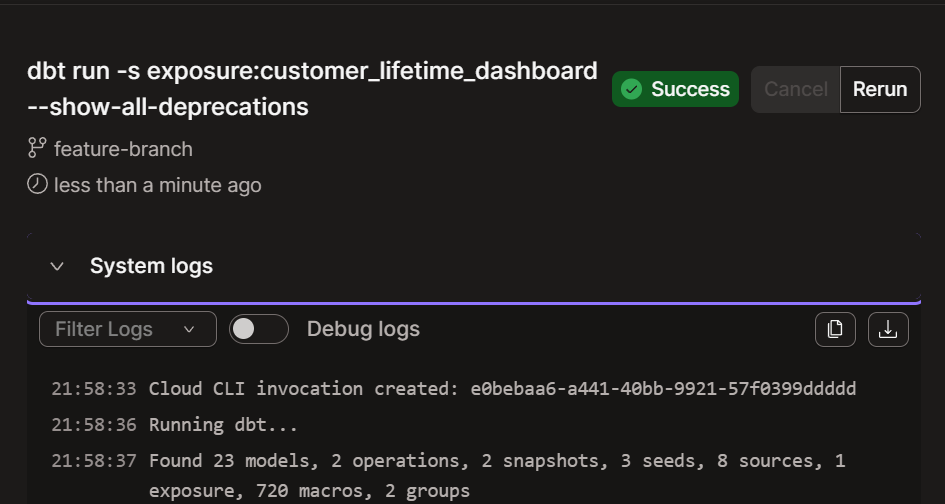
Task: Toggle the Debug logs switch
Action: [x=259, y=329]
